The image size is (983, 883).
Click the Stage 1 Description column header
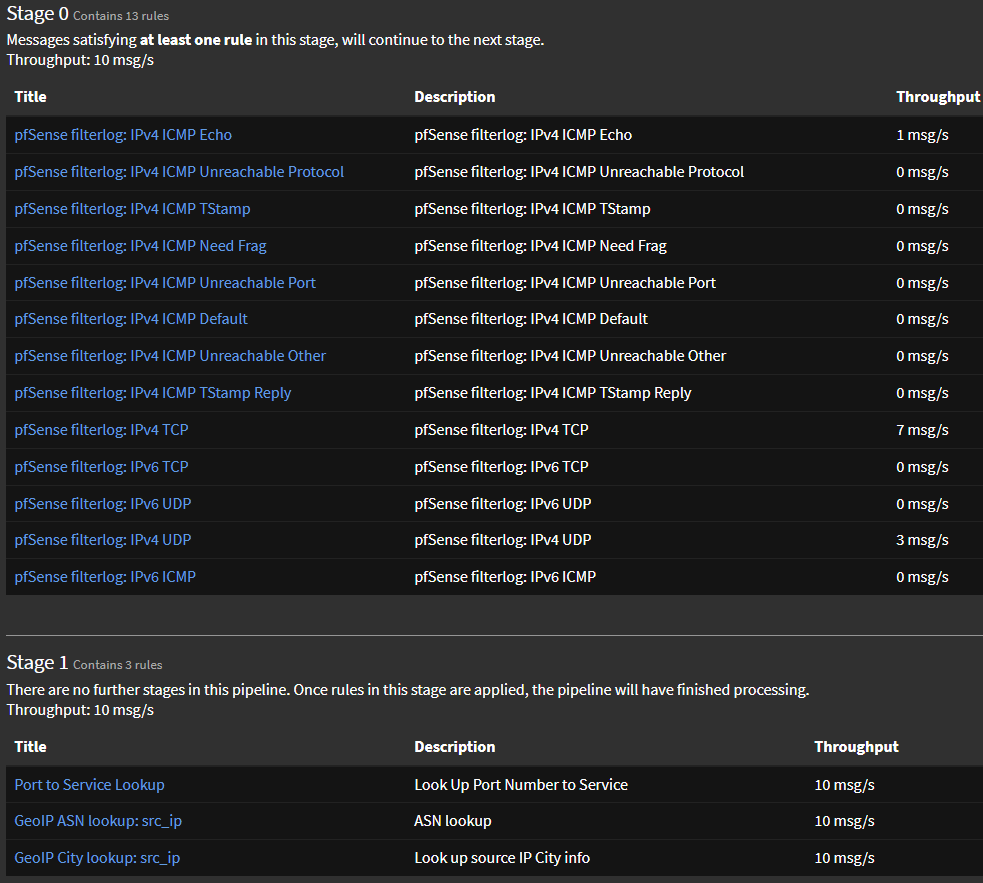click(454, 747)
